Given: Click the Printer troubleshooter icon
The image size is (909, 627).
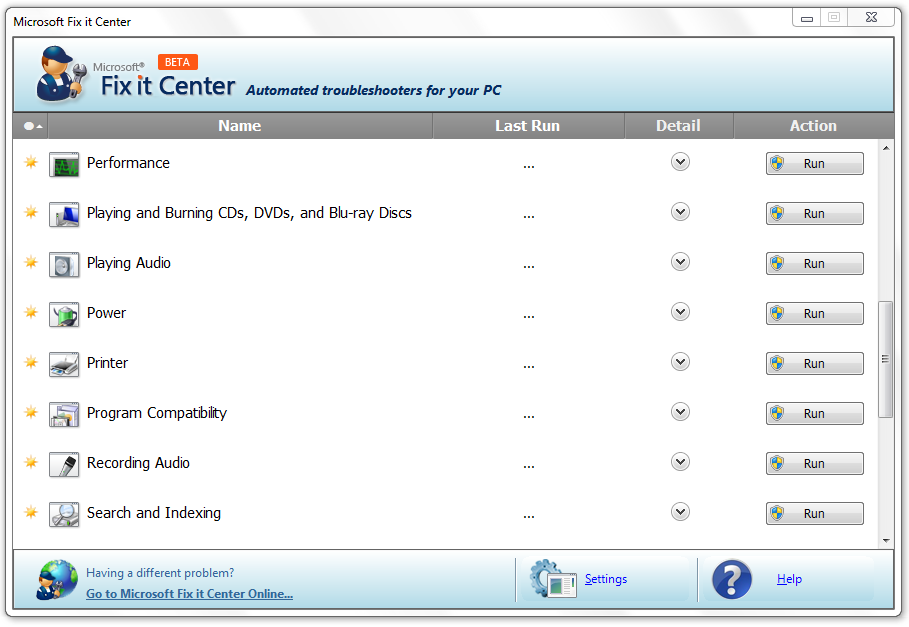Looking at the screenshot, I should [x=64, y=364].
